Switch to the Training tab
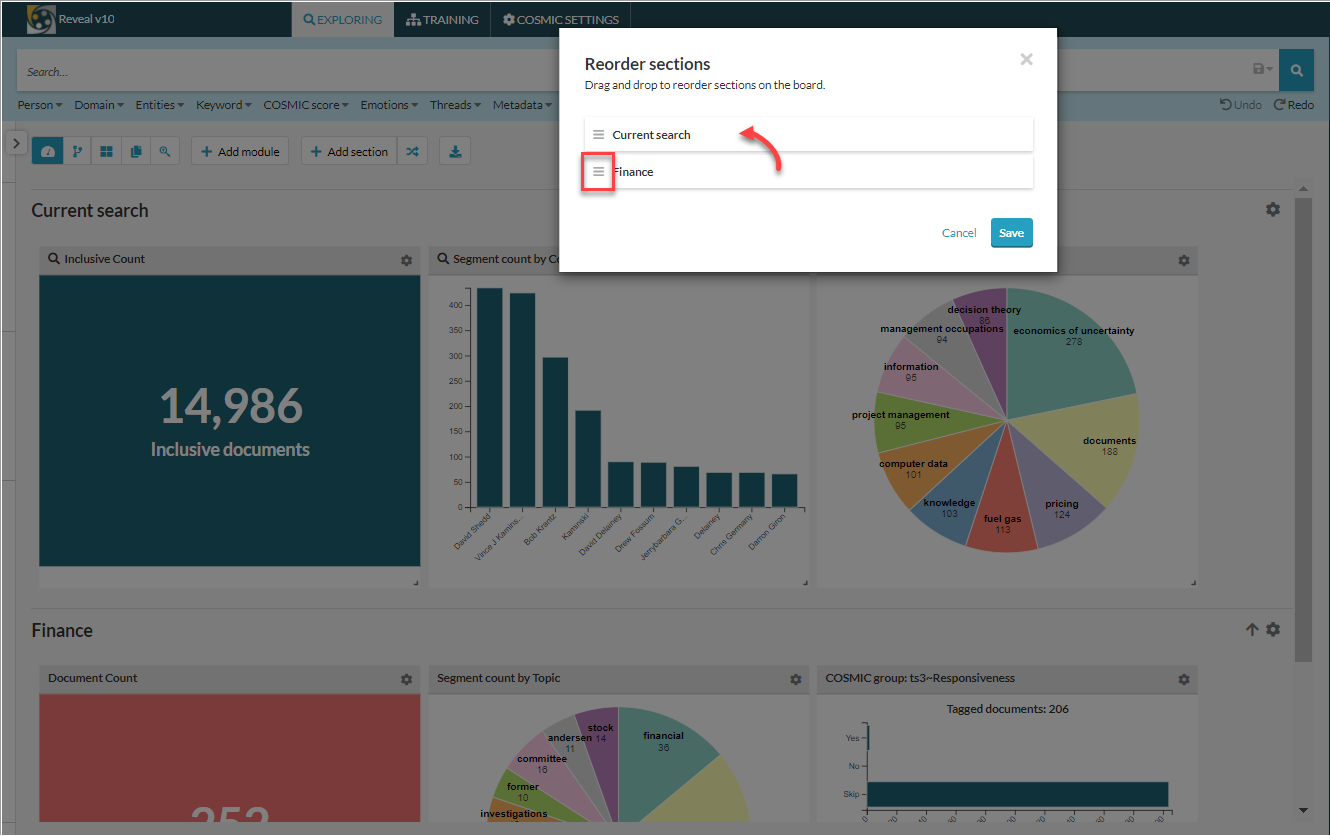The width and height of the screenshot is (1330, 836). 442,20
